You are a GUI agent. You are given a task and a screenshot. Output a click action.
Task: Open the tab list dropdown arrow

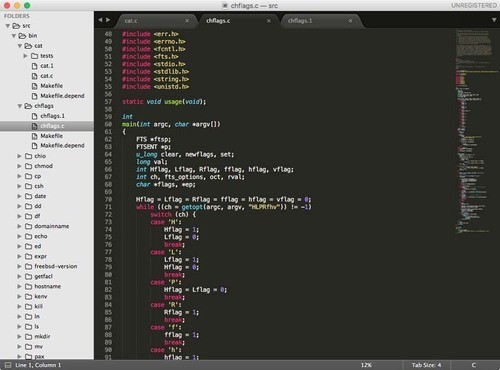(494, 20)
